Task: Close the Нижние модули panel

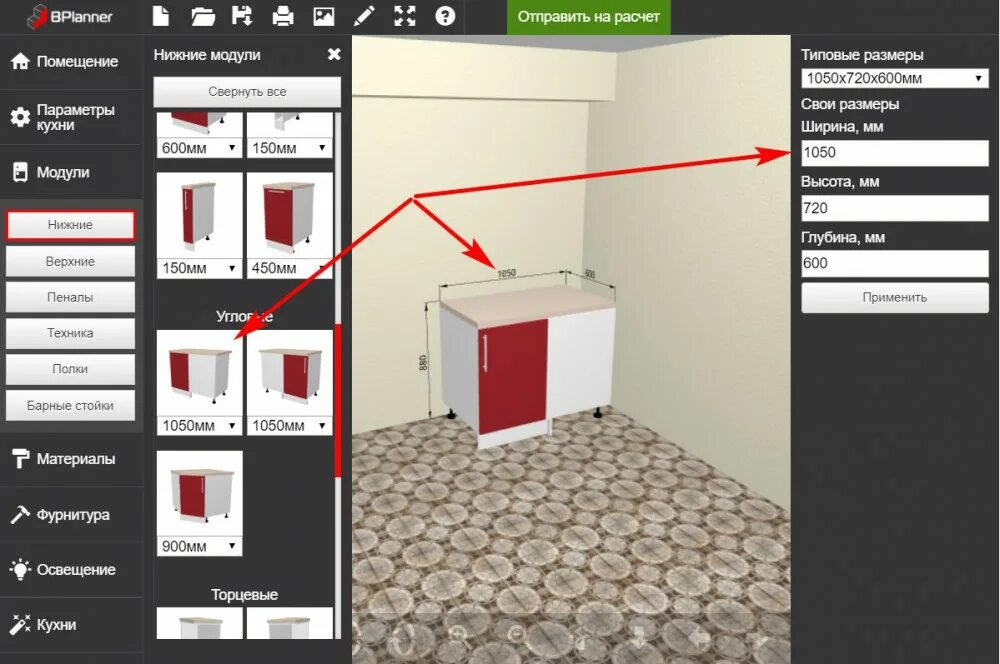Action: pos(334,54)
